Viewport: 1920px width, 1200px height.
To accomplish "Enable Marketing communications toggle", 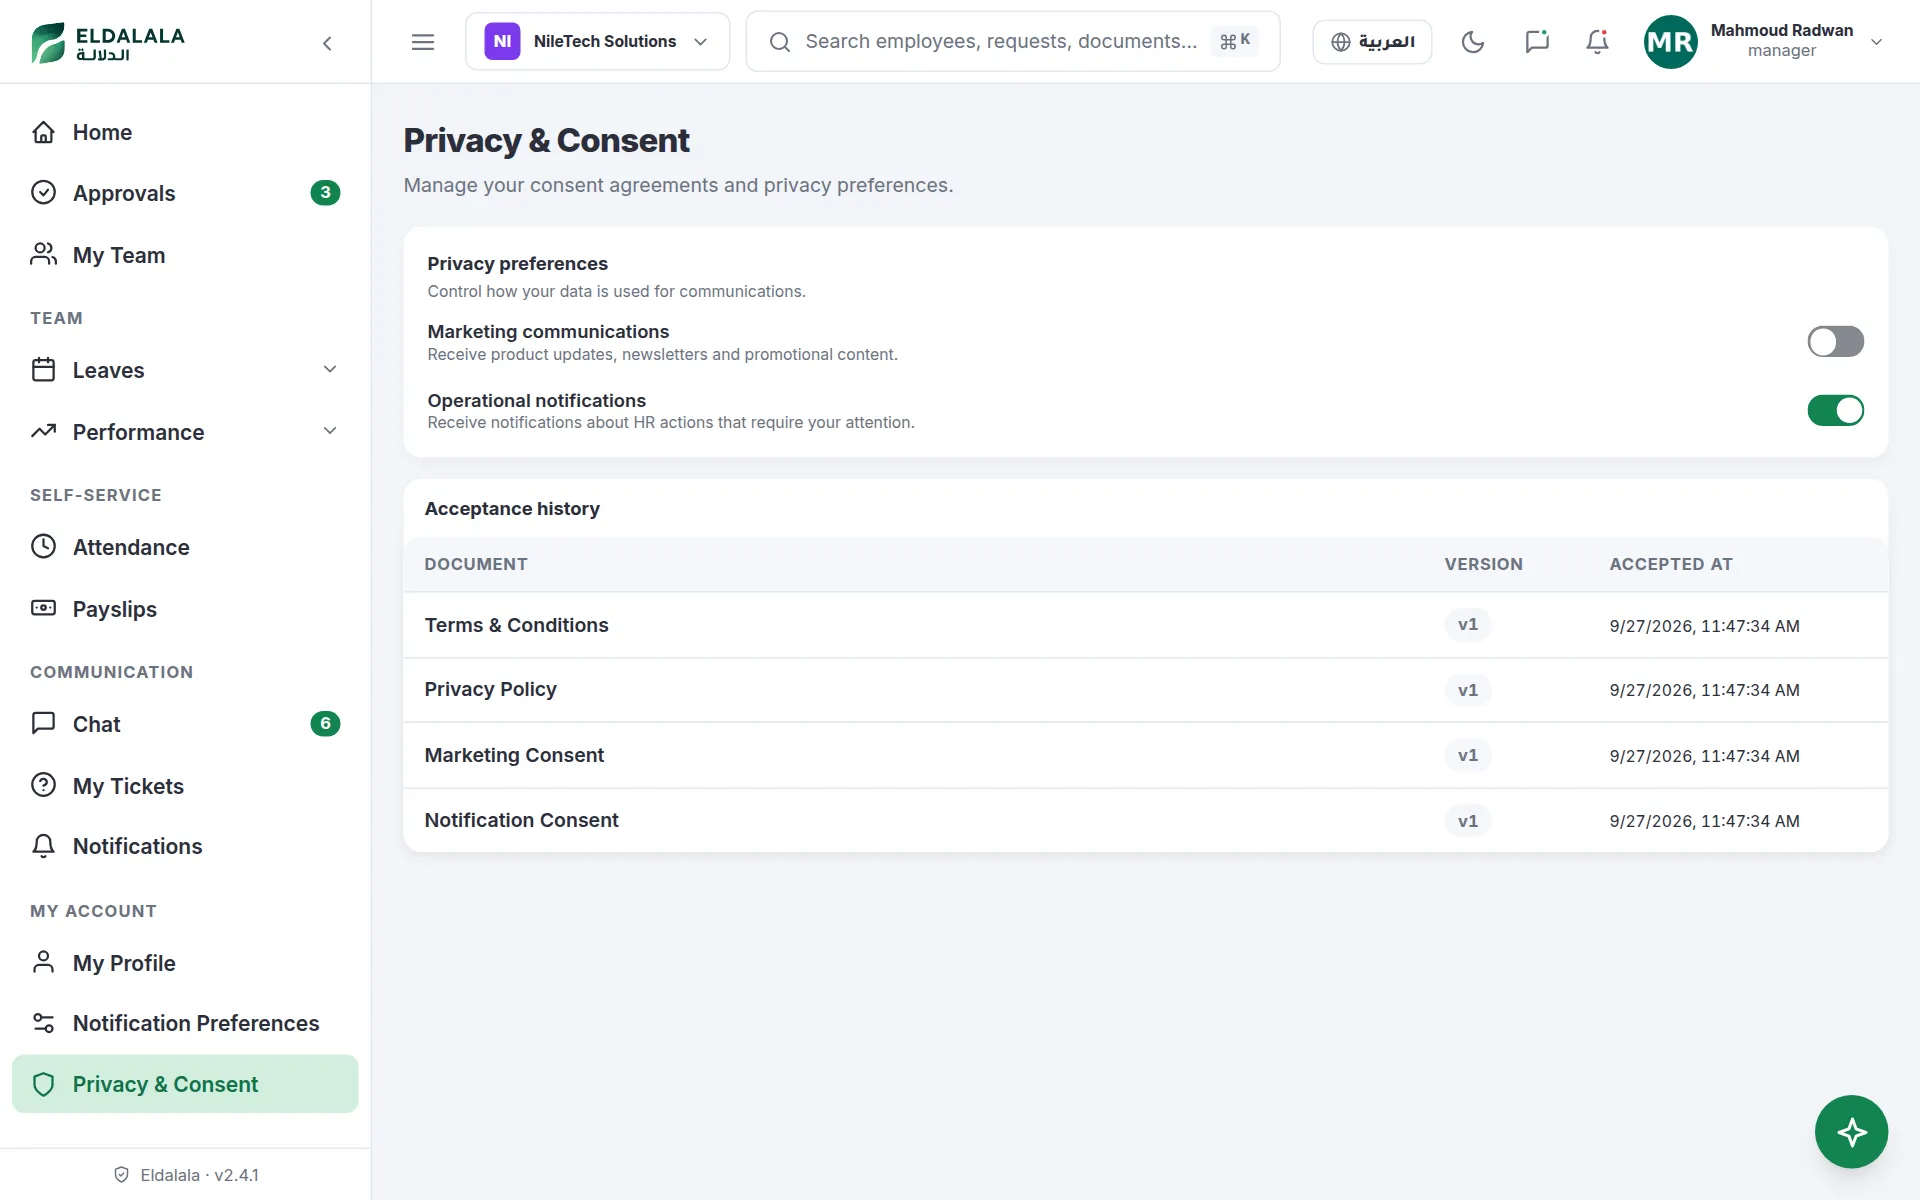I will (1835, 342).
